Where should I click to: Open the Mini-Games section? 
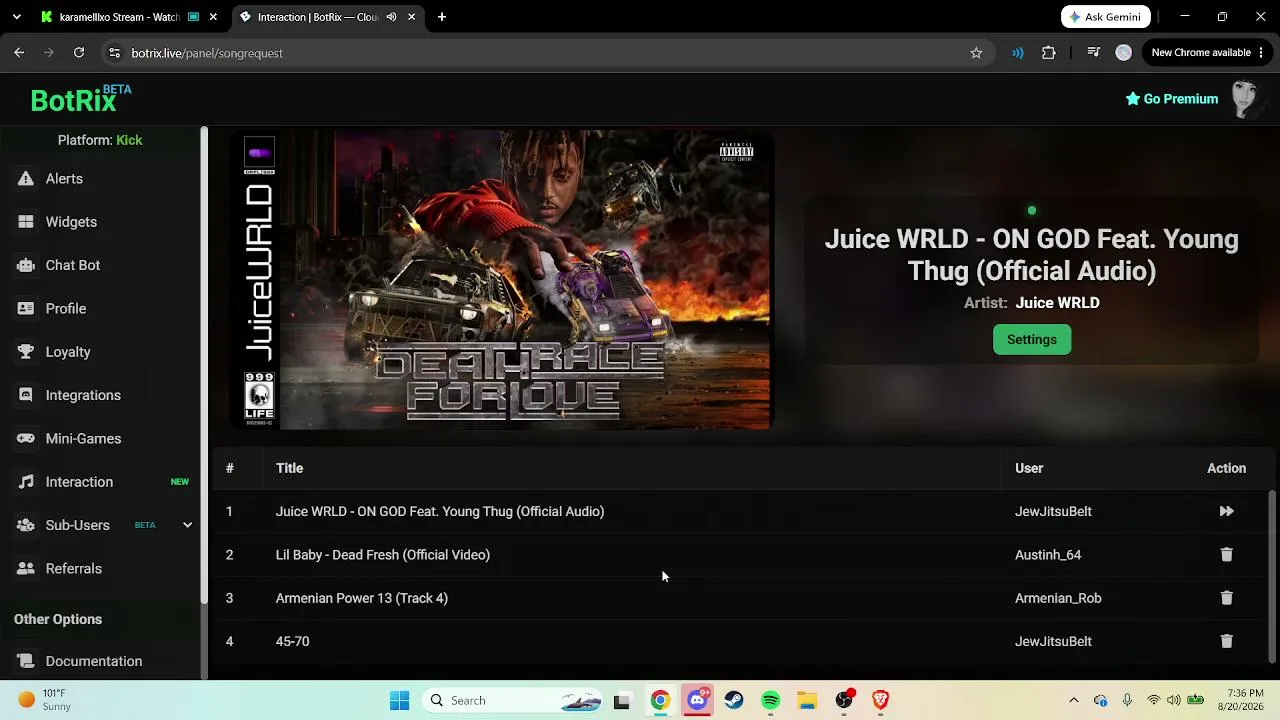click(83, 439)
